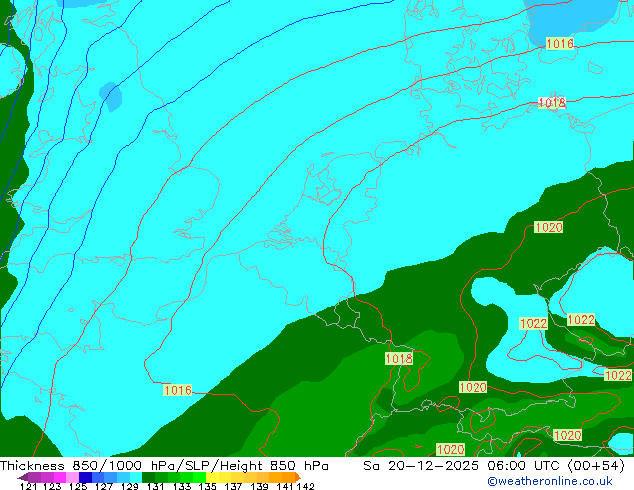The height and width of the screenshot is (490, 634).
Task: Click the orange arrow at legend's right end
Action: [298, 477]
